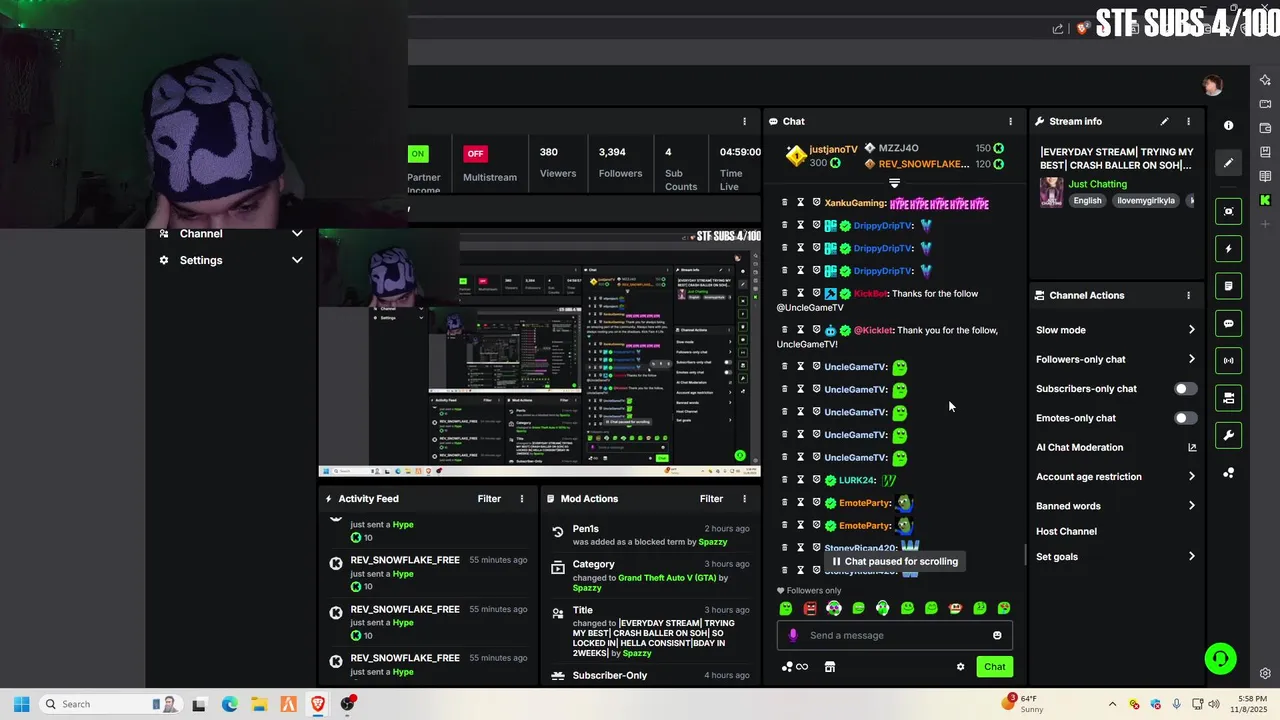The width and height of the screenshot is (1280, 720).
Task: Open Chat panel three-dot menu
Action: 1010,121
